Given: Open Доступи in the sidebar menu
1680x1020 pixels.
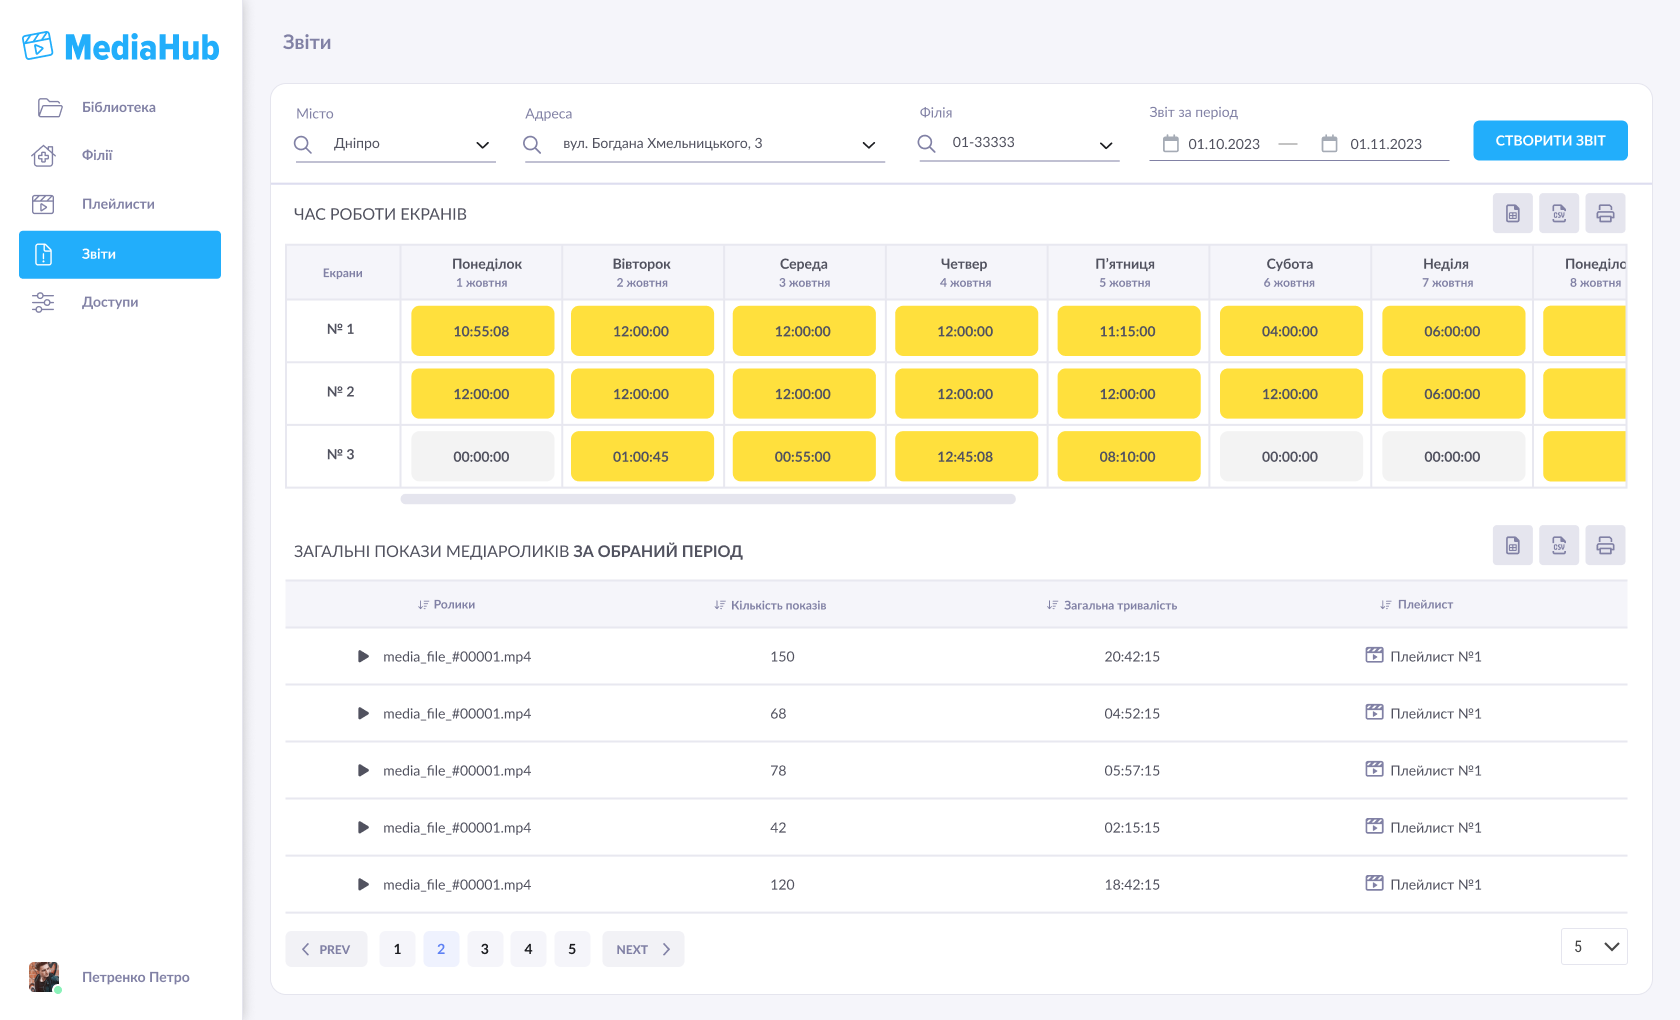Looking at the screenshot, I should (110, 302).
